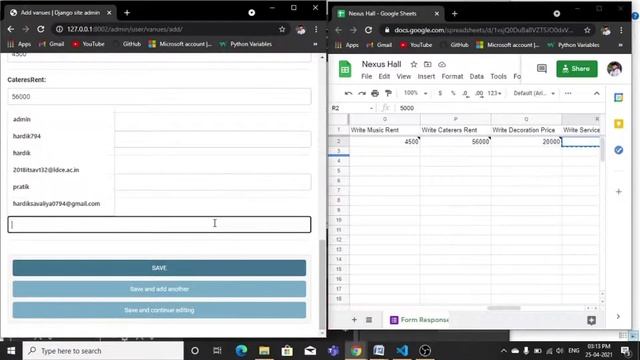Click the Save and continue editing button

[159, 310]
